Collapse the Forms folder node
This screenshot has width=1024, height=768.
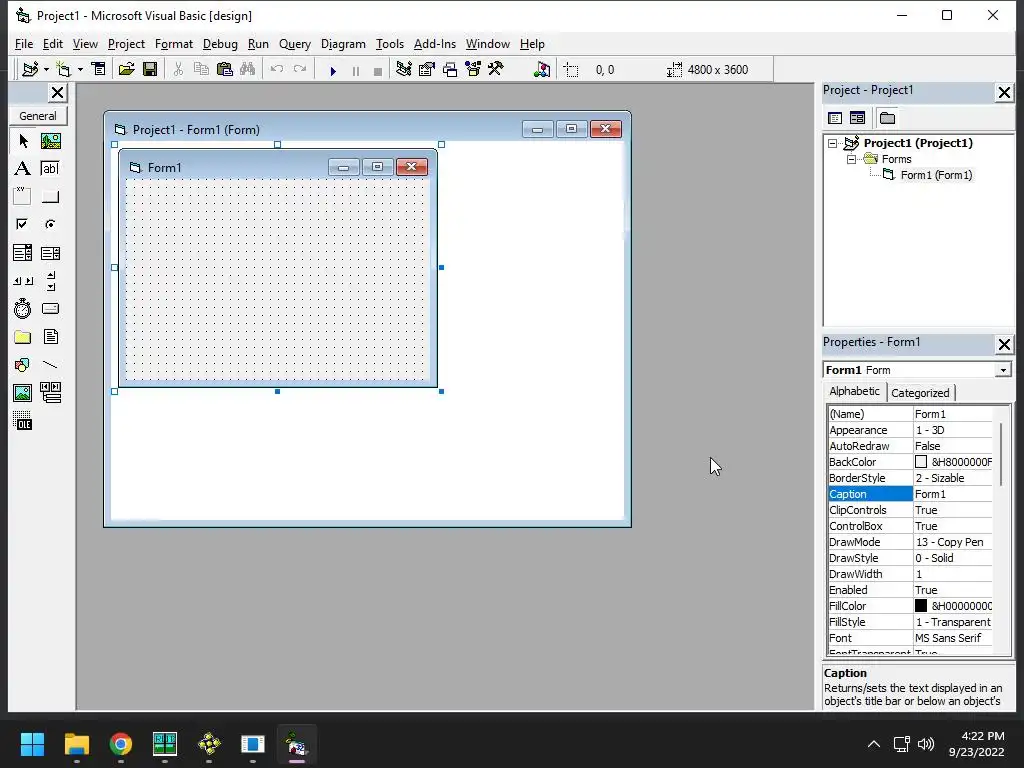852,159
